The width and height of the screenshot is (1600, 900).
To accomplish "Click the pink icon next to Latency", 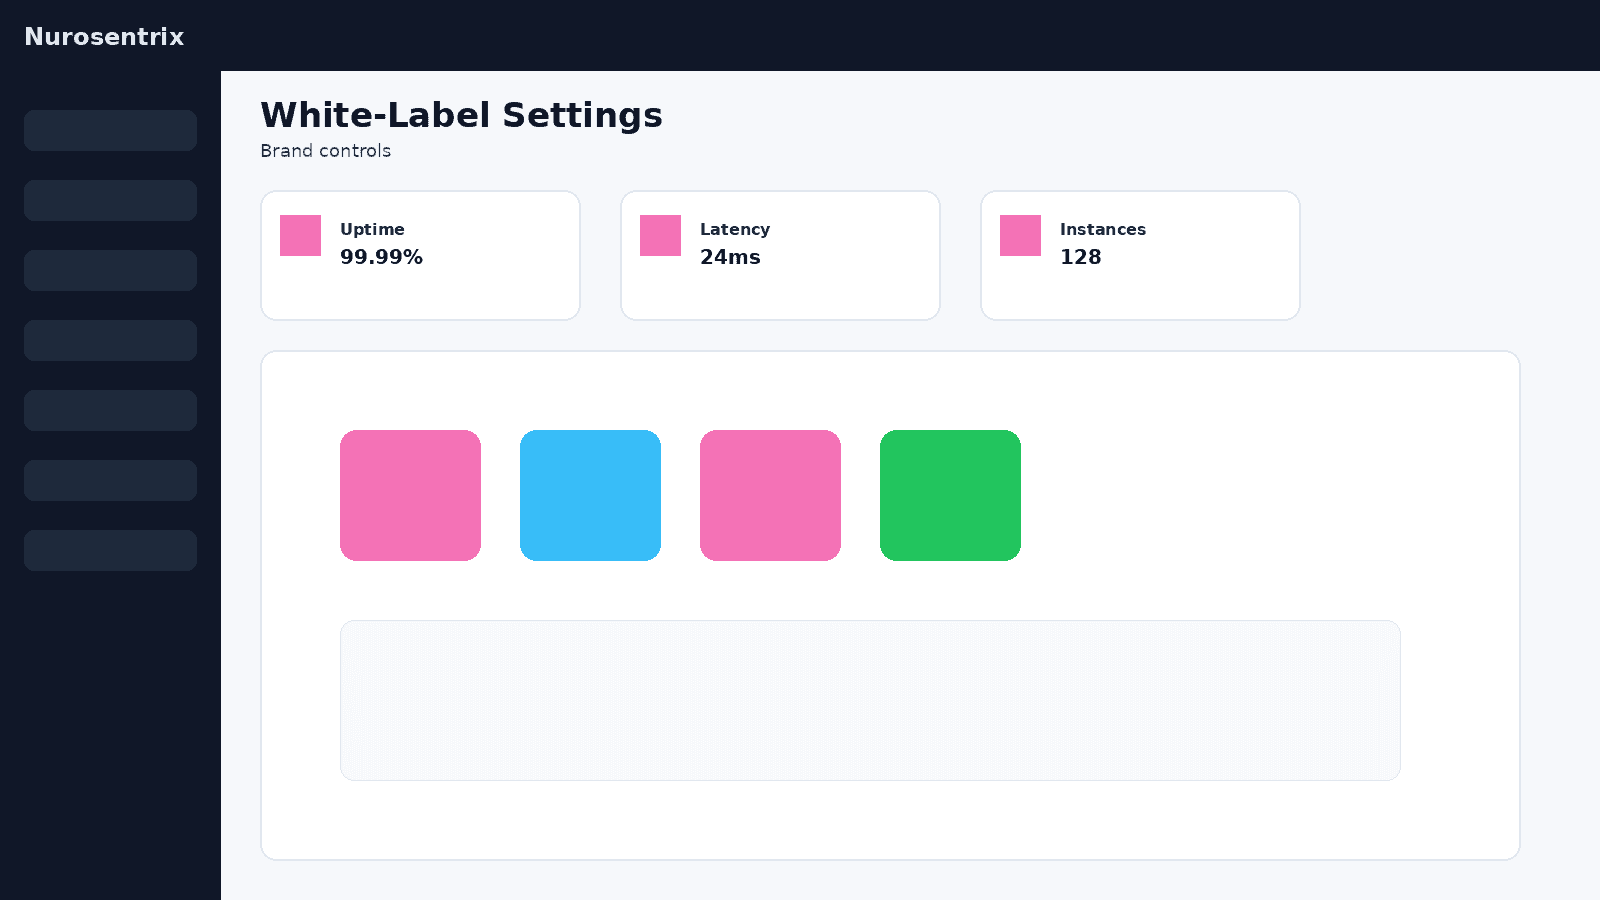I will (x=660, y=235).
